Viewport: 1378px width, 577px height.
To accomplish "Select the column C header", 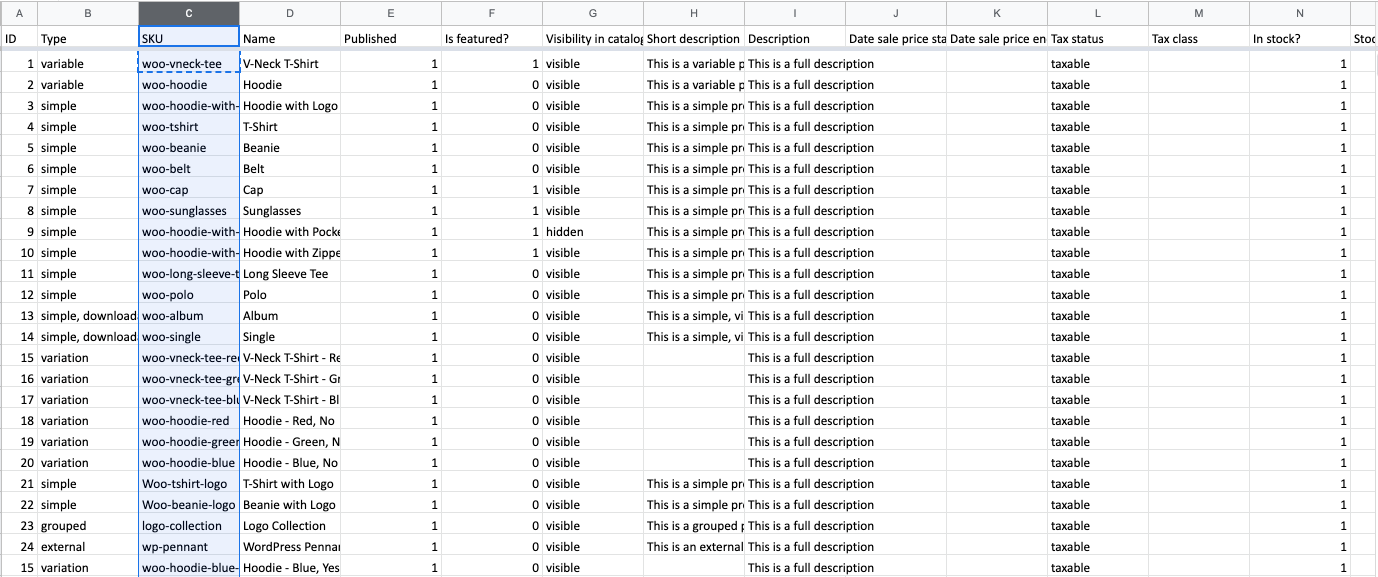I will pyautogui.click(x=189, y=13).
